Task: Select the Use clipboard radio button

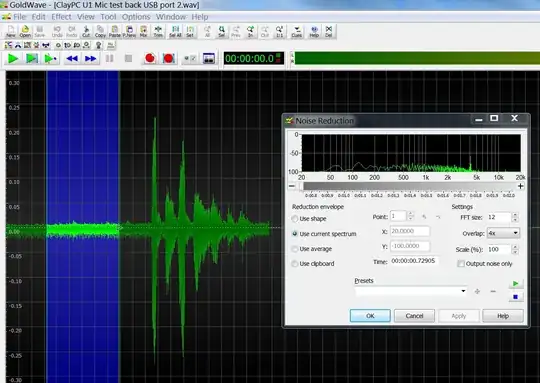Action: pyautogui.click(x=295, y=264)
